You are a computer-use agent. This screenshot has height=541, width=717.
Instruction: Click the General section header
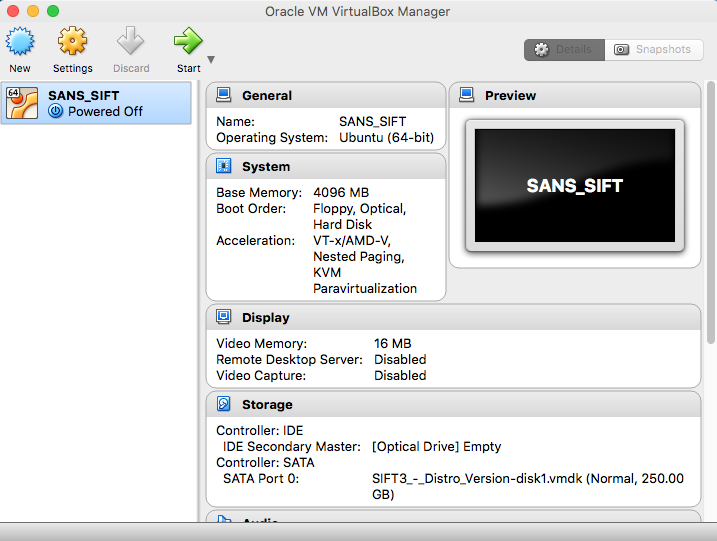coord(267,95)
